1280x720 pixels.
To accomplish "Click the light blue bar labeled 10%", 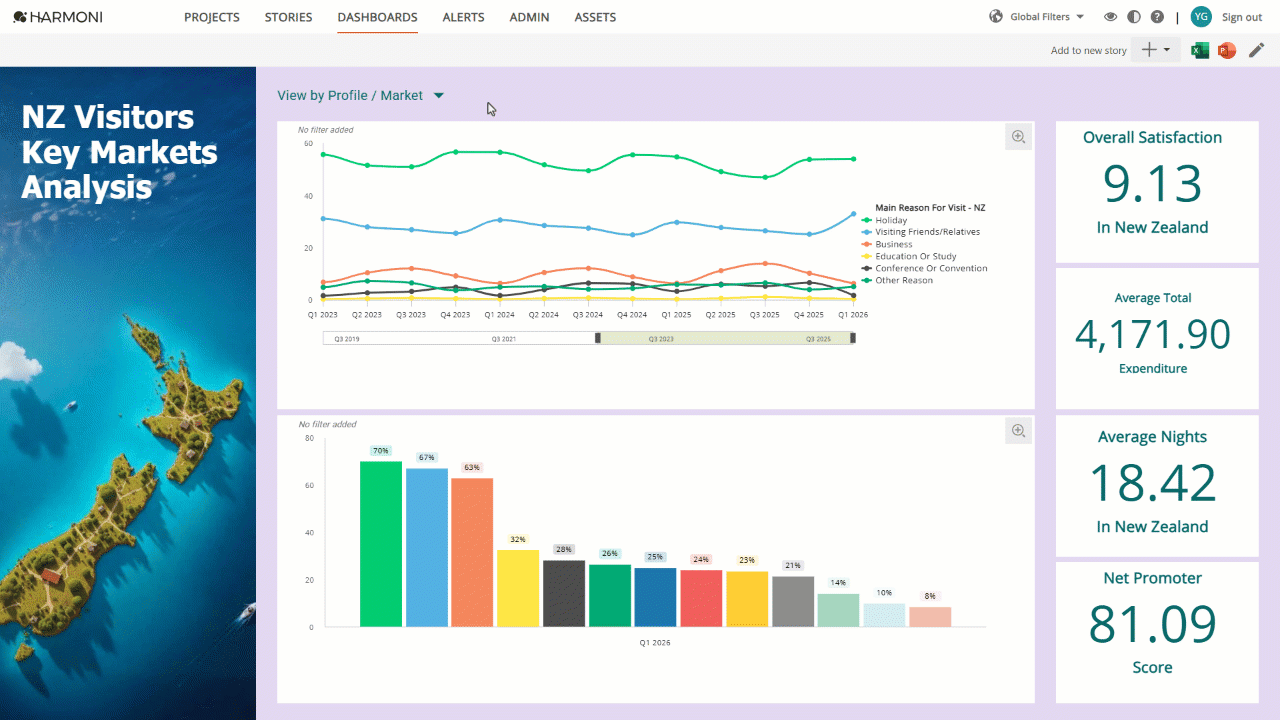I will point(884,615).
